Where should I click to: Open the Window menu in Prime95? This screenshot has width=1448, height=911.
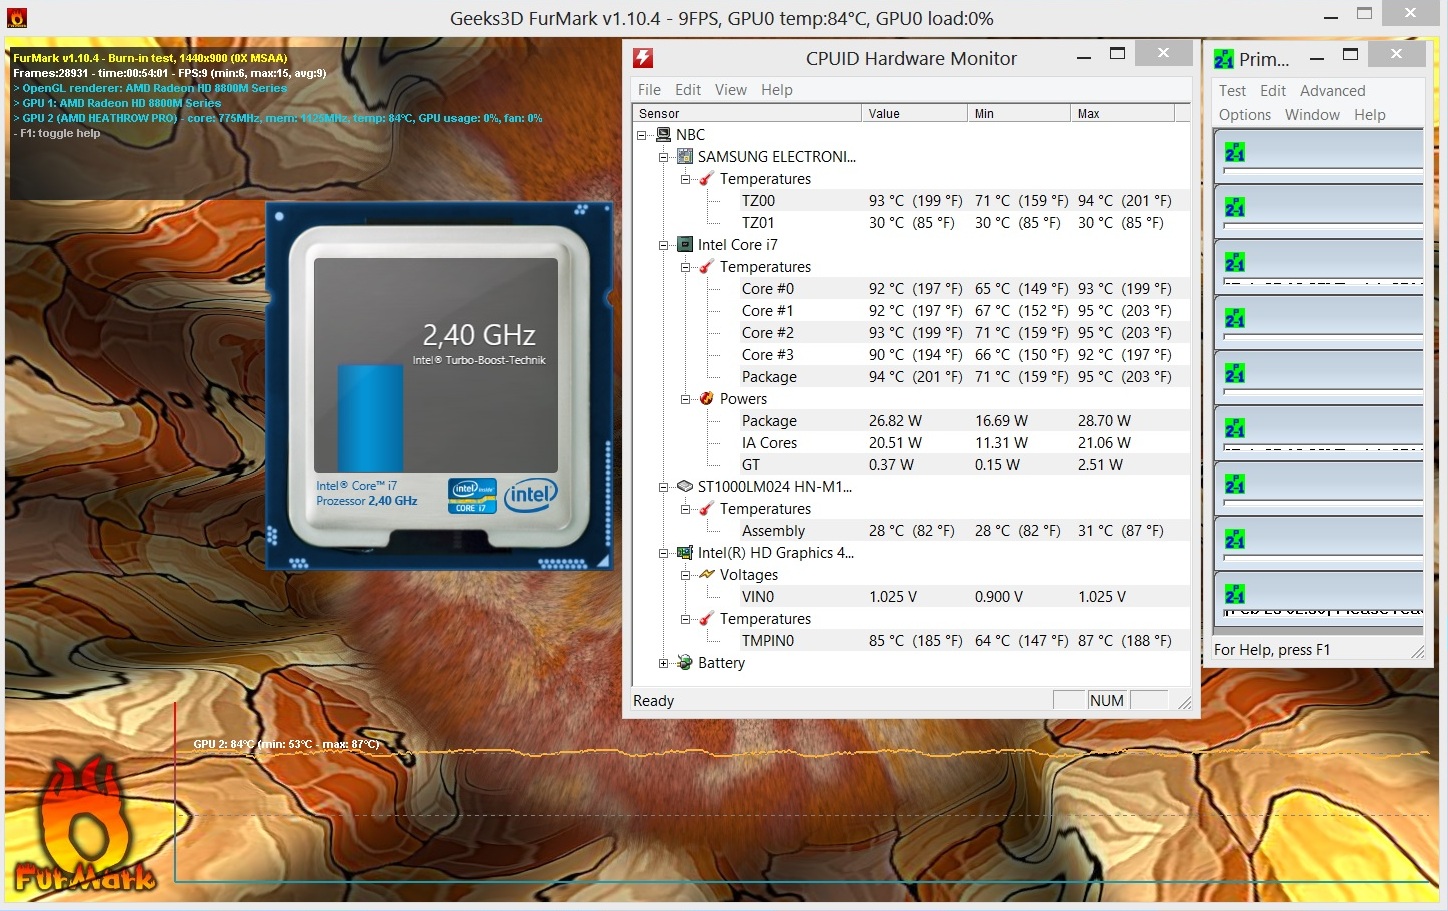click(1312, 114)
